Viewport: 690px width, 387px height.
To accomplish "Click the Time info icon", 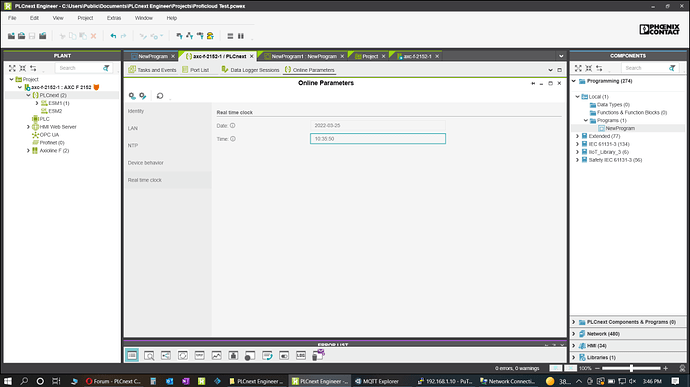I will 233,139.
